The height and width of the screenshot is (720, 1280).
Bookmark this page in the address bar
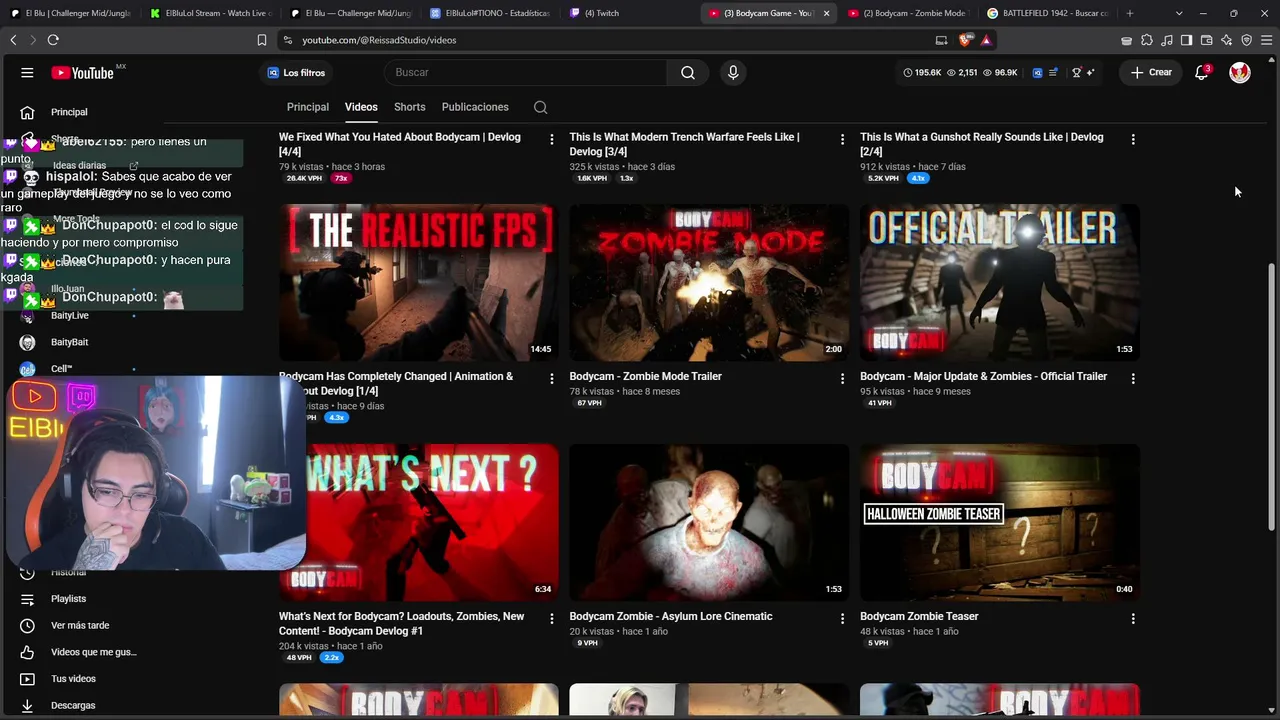(262, 40)
